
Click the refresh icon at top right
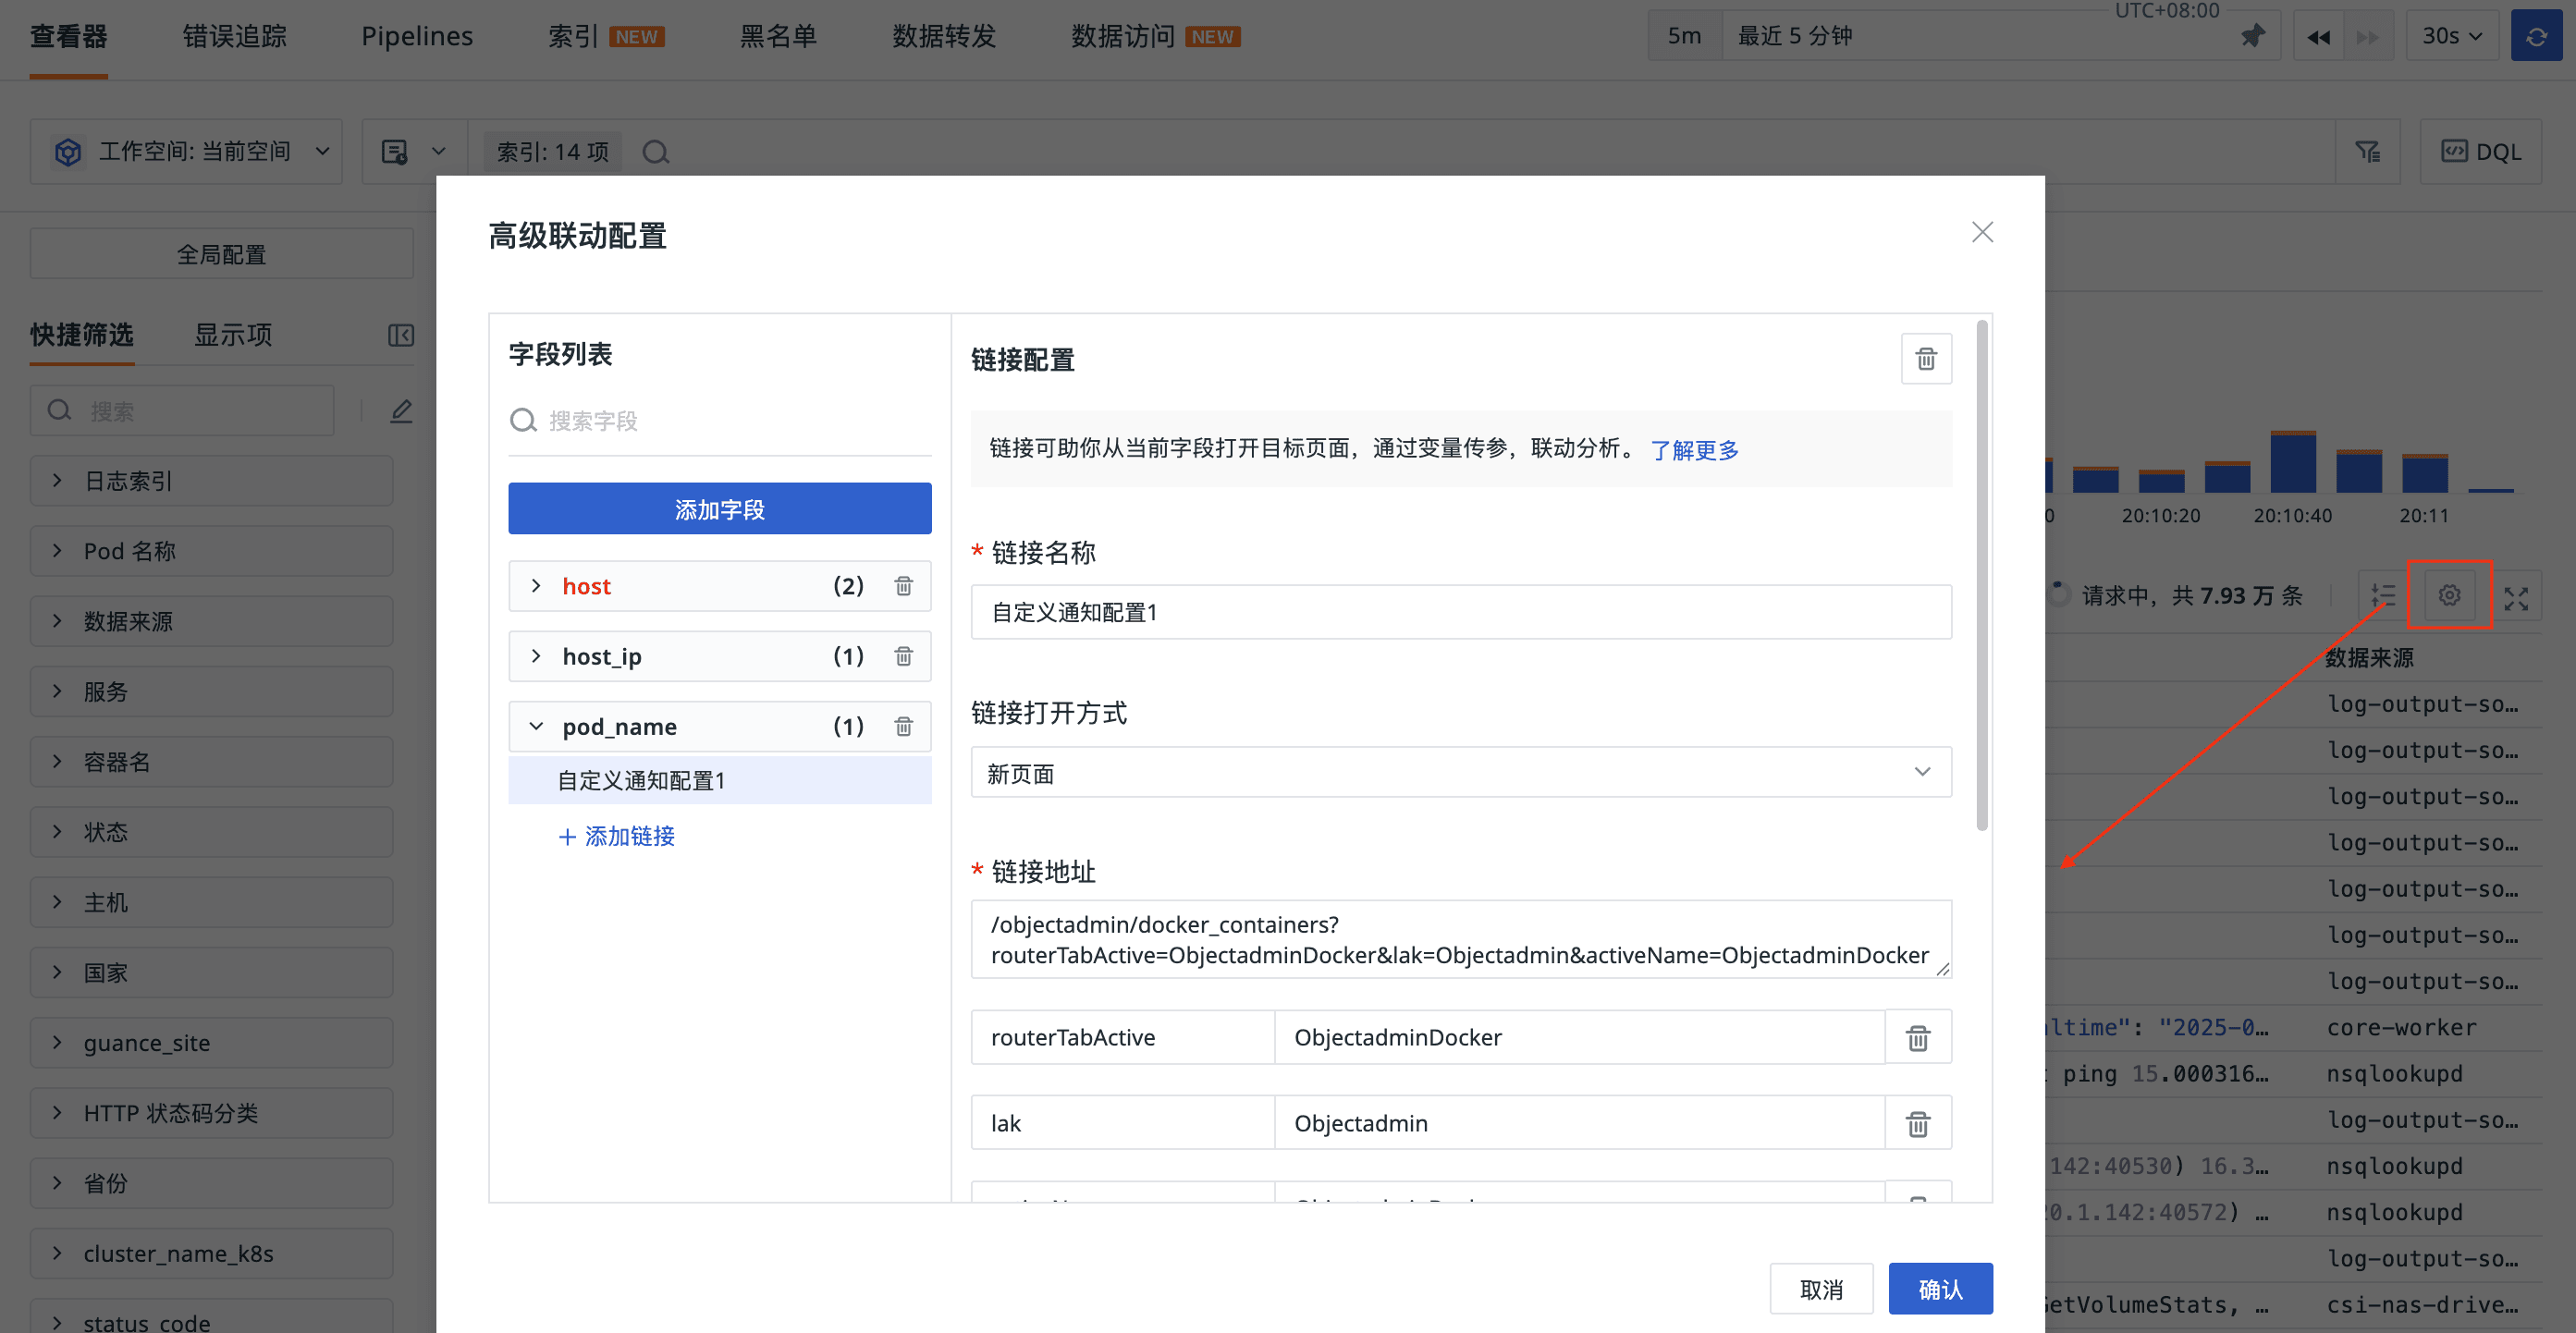point(2535,36)
